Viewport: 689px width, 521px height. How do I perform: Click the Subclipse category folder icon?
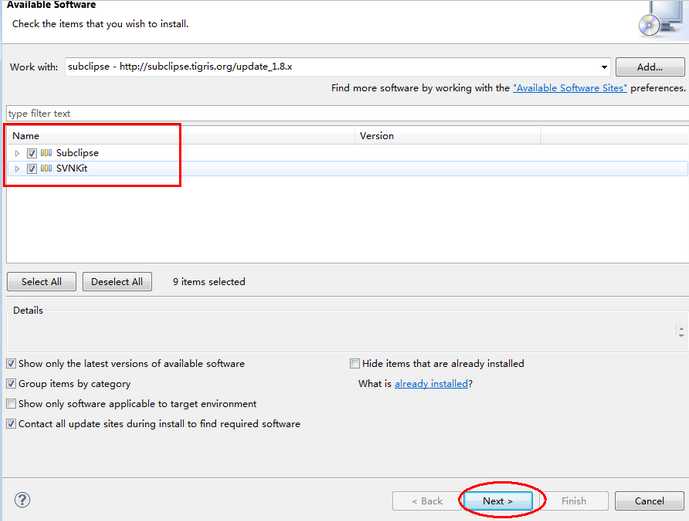pyautogui.click(x=46, y=153)
